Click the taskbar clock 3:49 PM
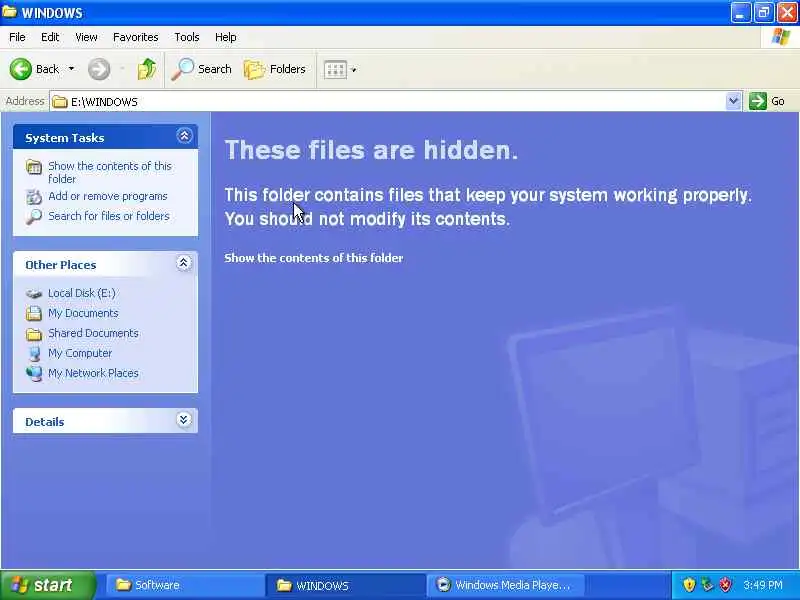The height and width of the screenshot is (600, 800). pyautogui.click(x=763, y=585)
